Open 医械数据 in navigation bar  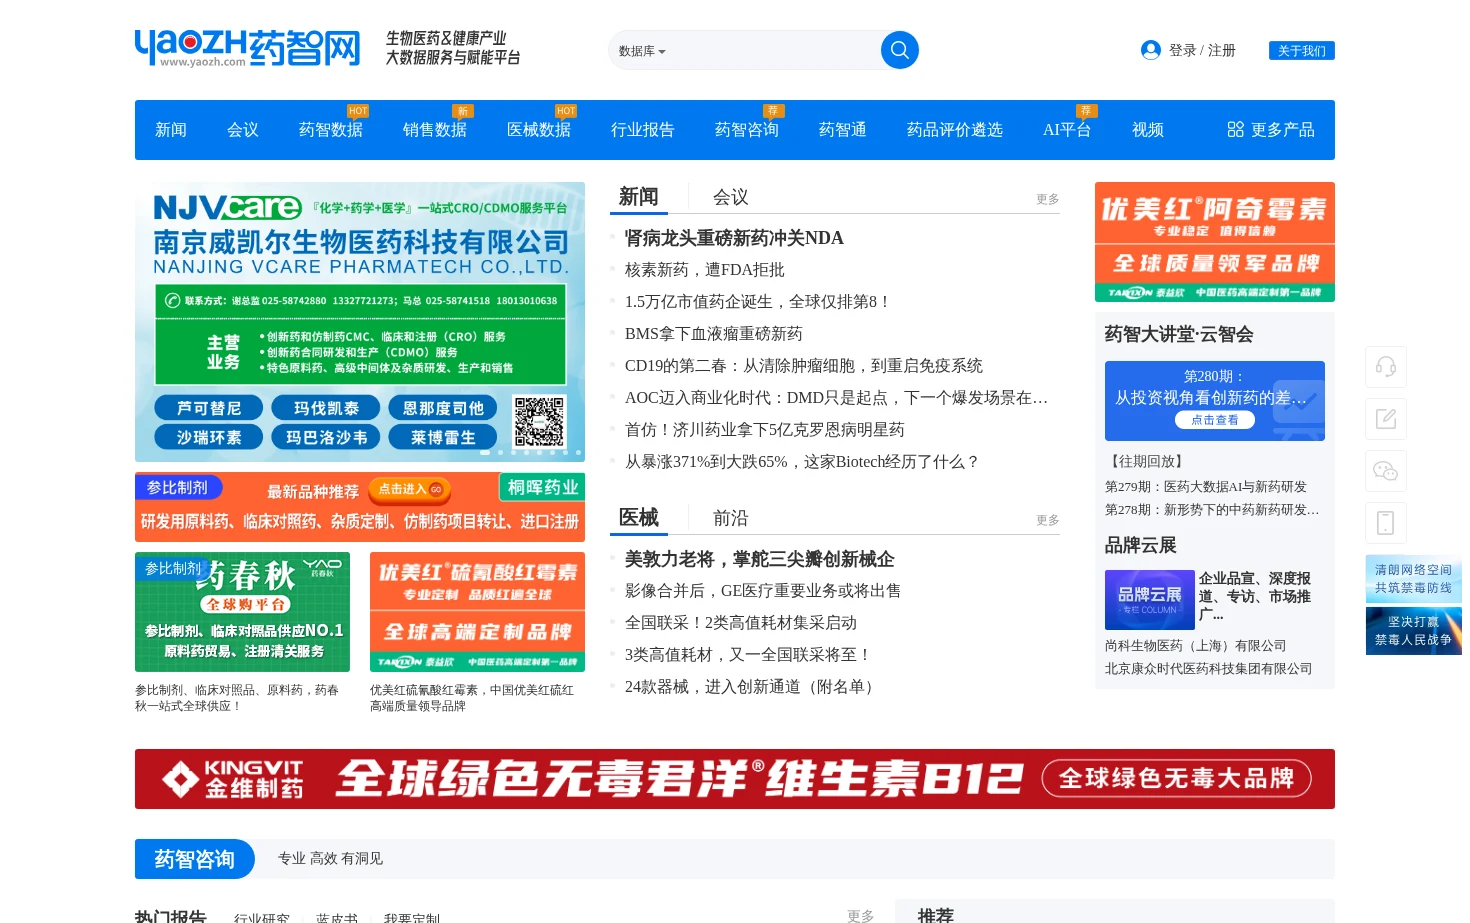[x=539, y=130]
